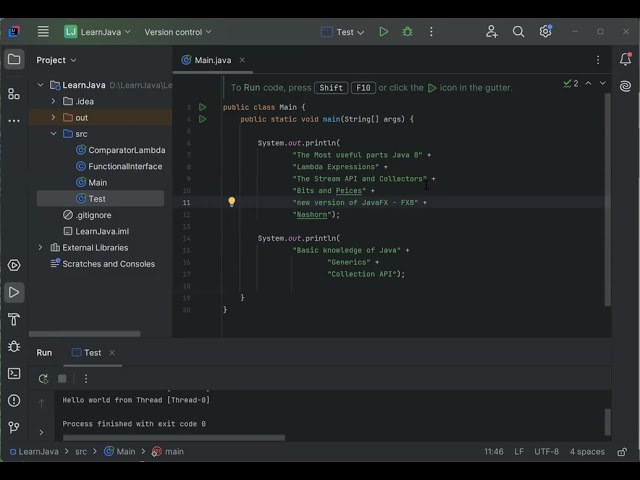640x480 pixels.
Task: Open Project view dropdown
Action: pyautogui.click(x=56, y=60)
